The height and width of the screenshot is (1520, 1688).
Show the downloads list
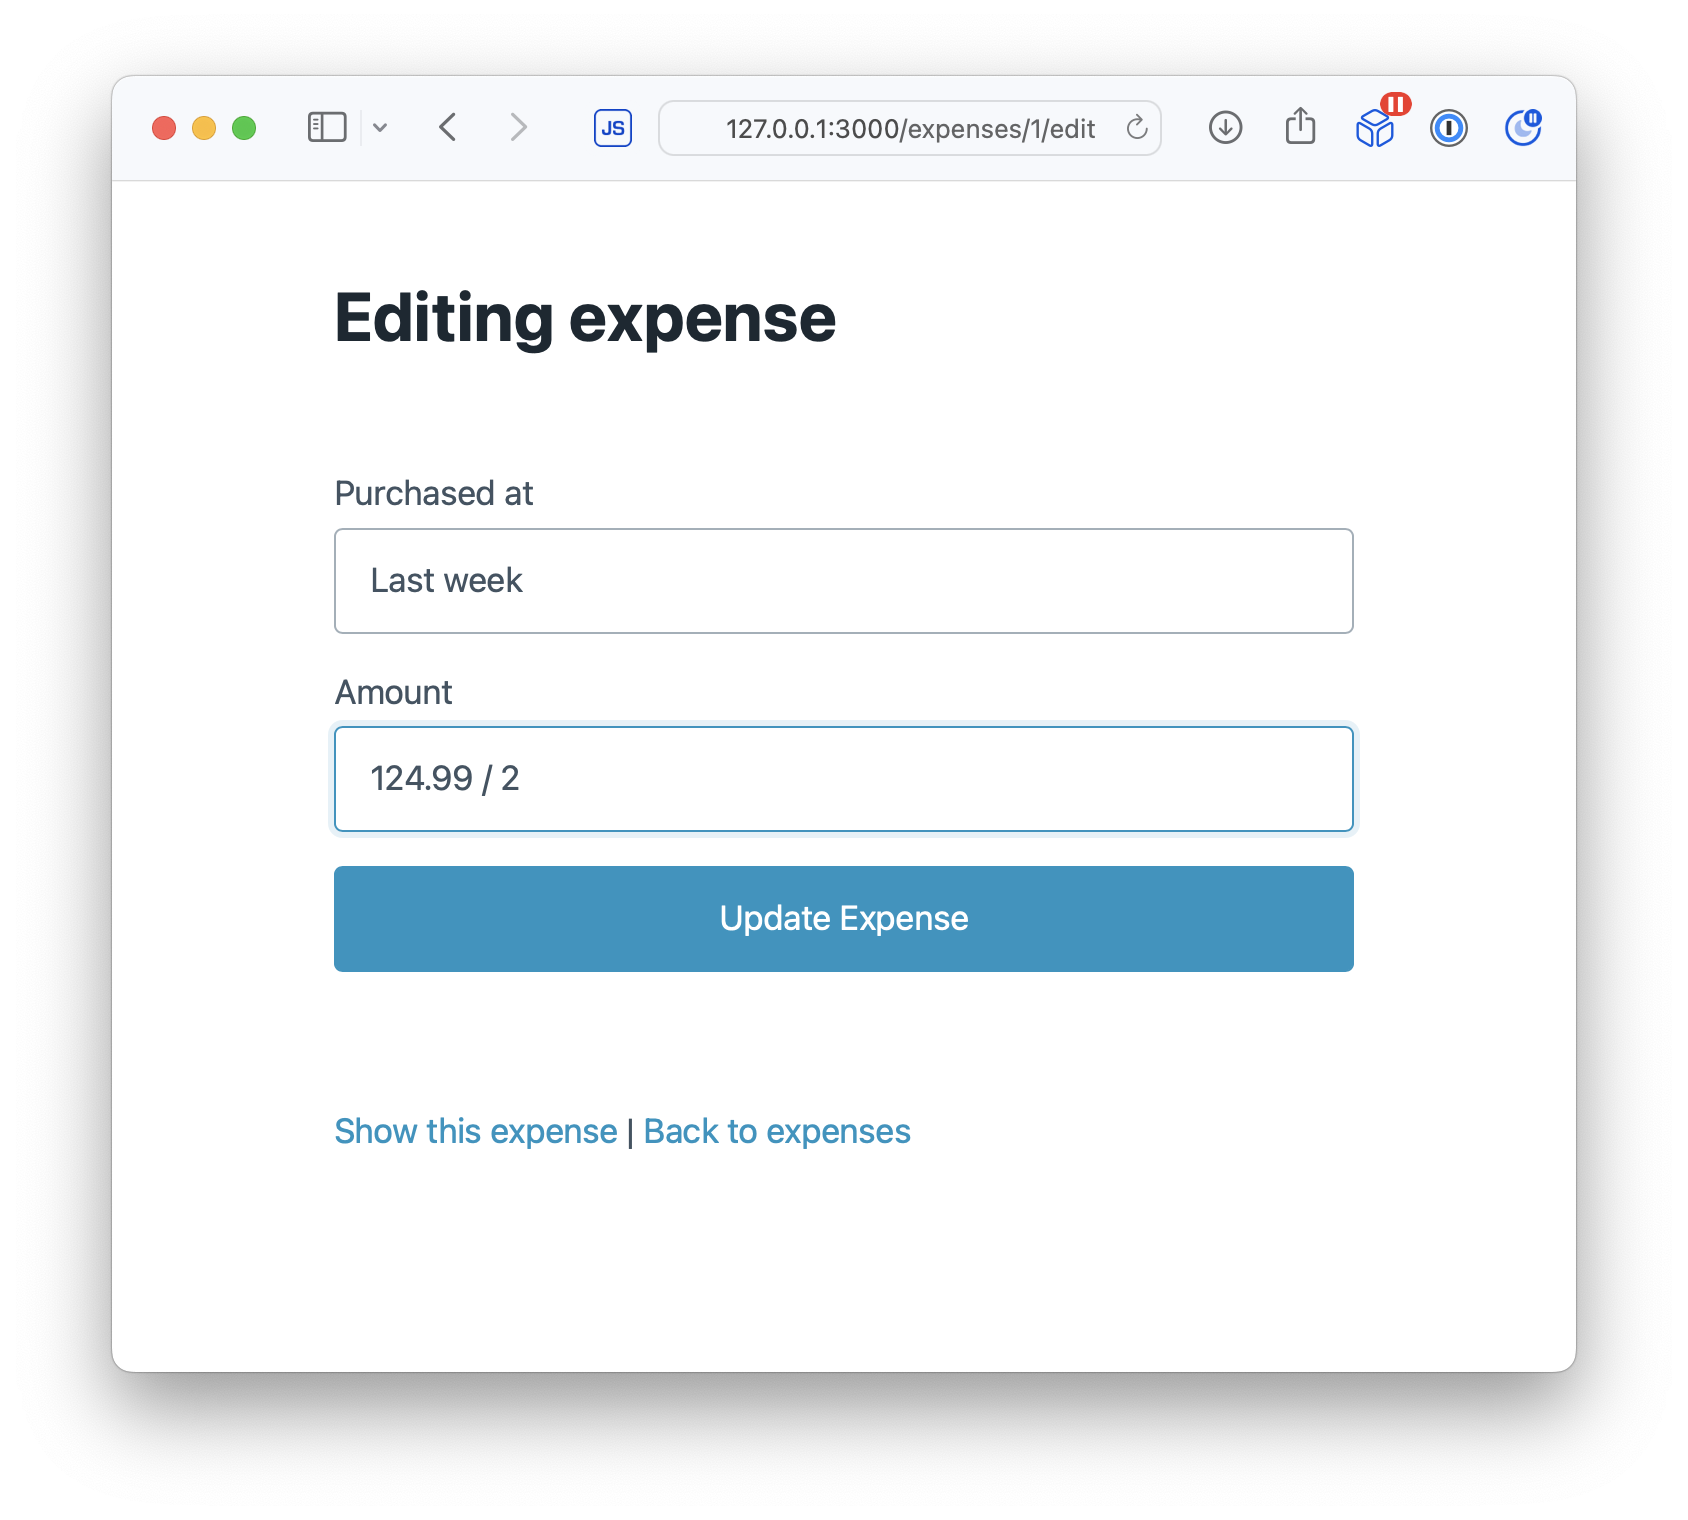click(1225, 128)
